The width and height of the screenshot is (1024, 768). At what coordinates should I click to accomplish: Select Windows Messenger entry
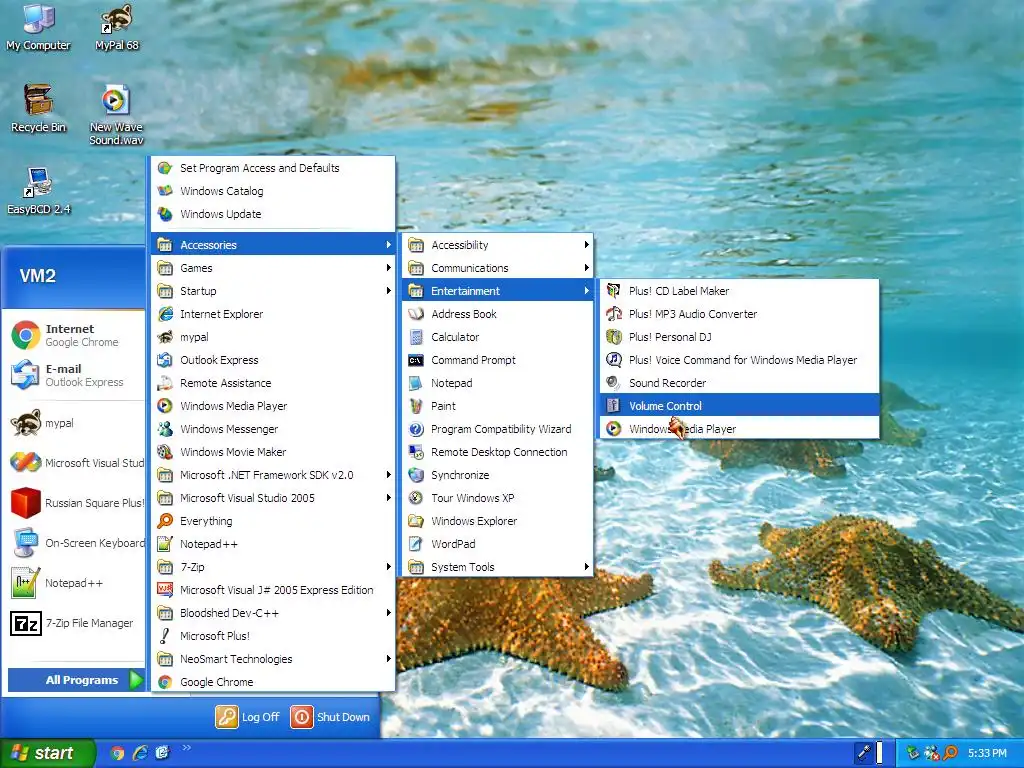click(273, 429)
